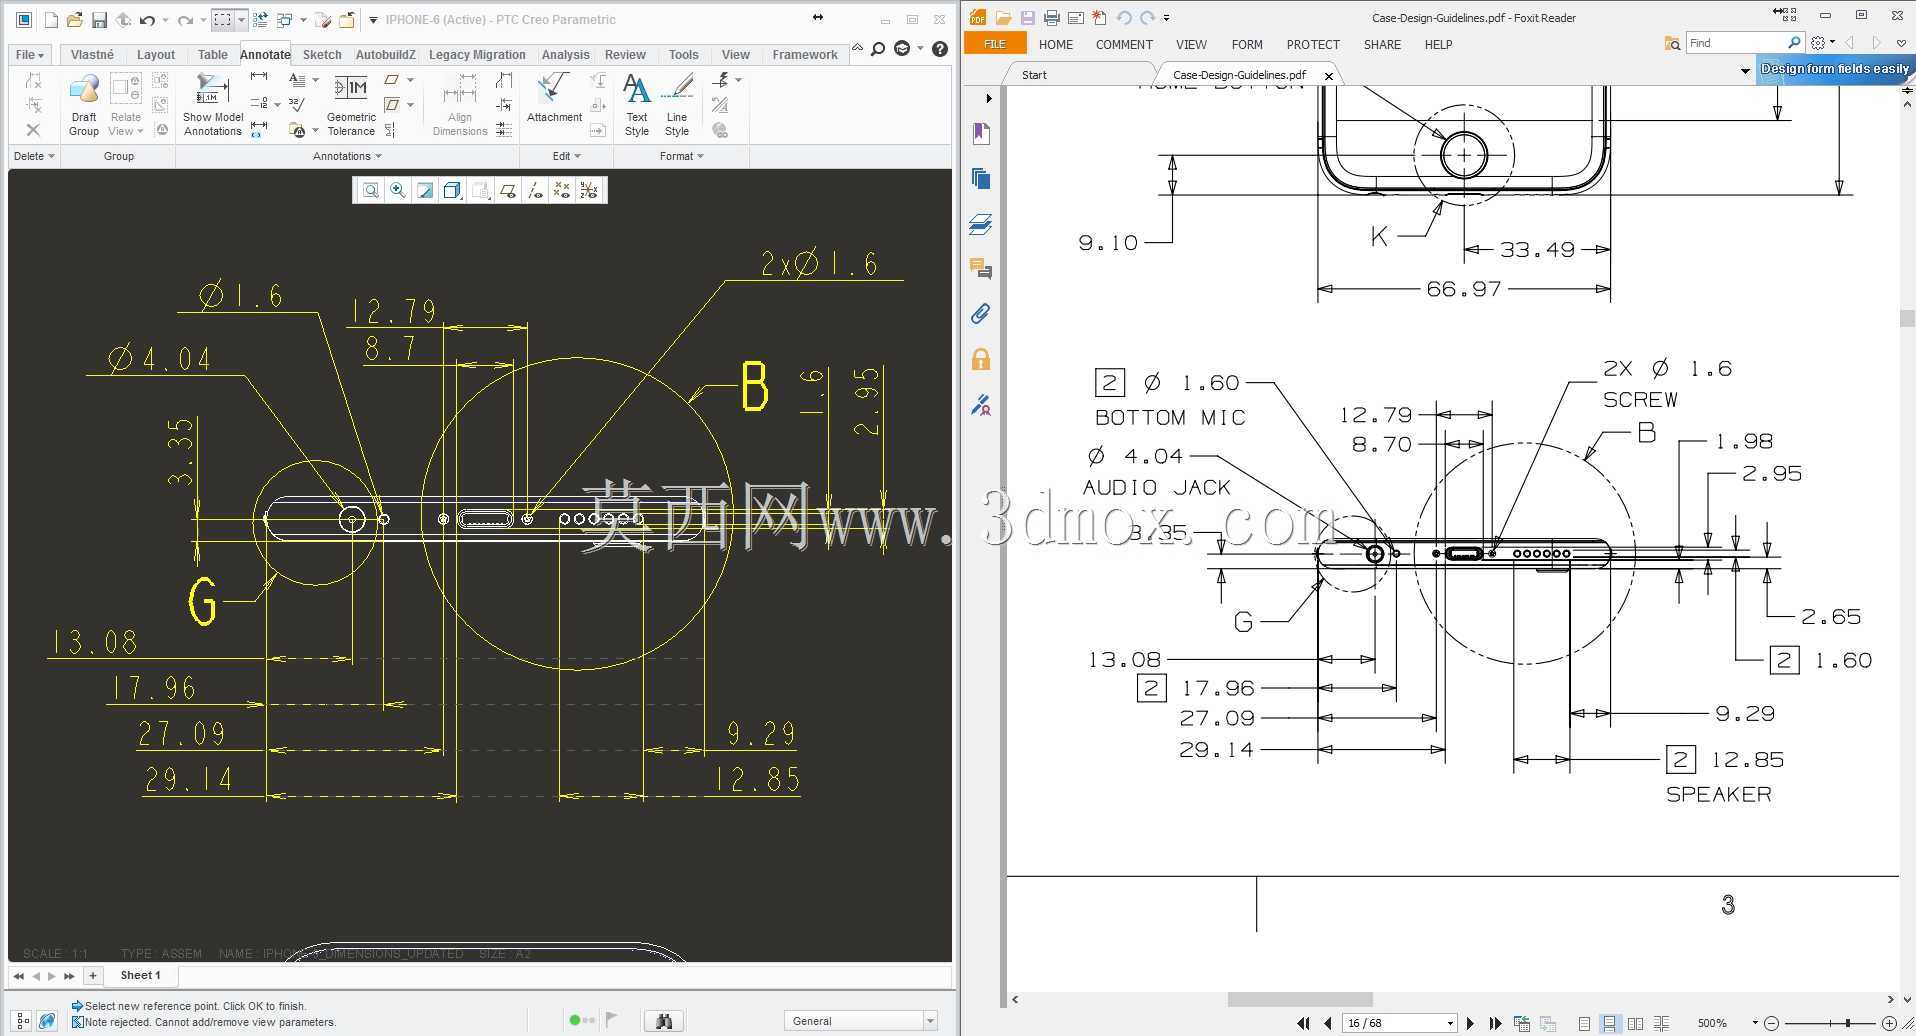Add a new sheet with plus button
The height and width of the screenshot is (1036, 1916).
tap(92, 975)
